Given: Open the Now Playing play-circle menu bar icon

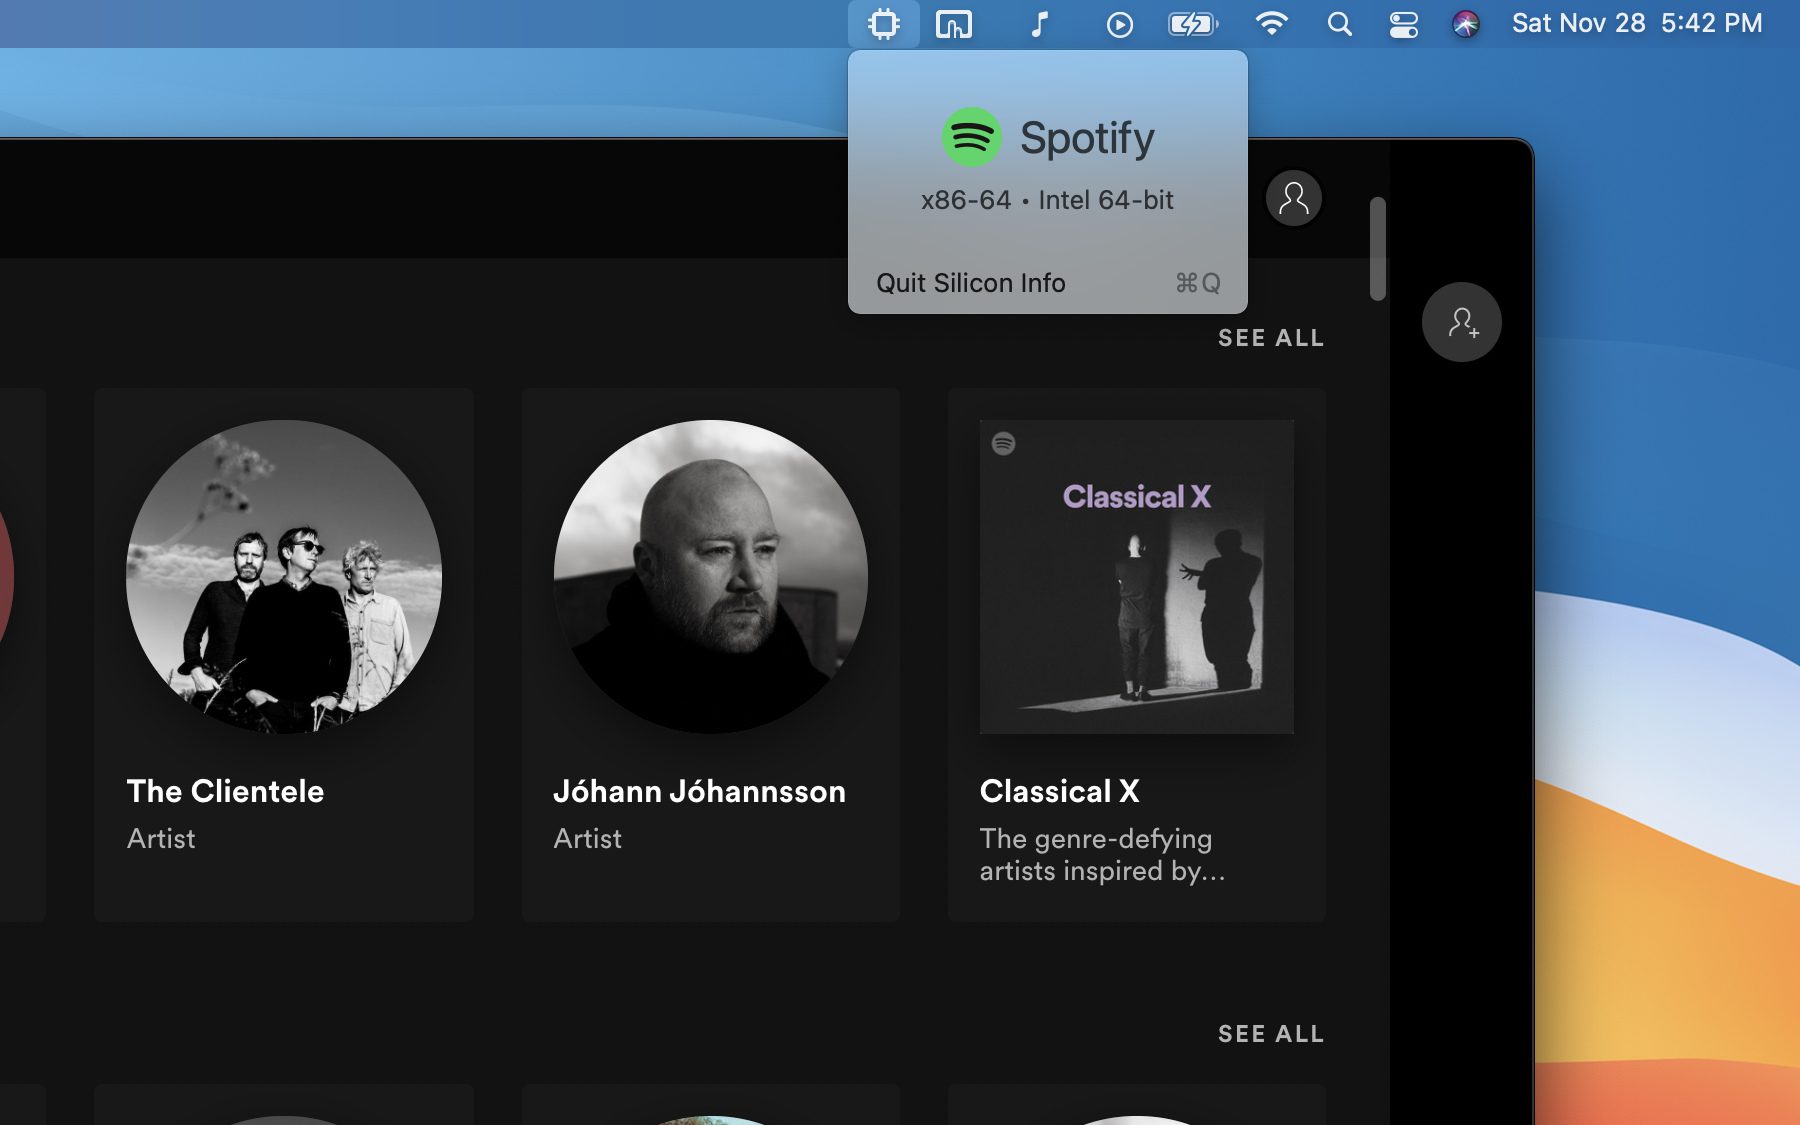Looking at the screenshot, I should click(x=1119, y=24).
